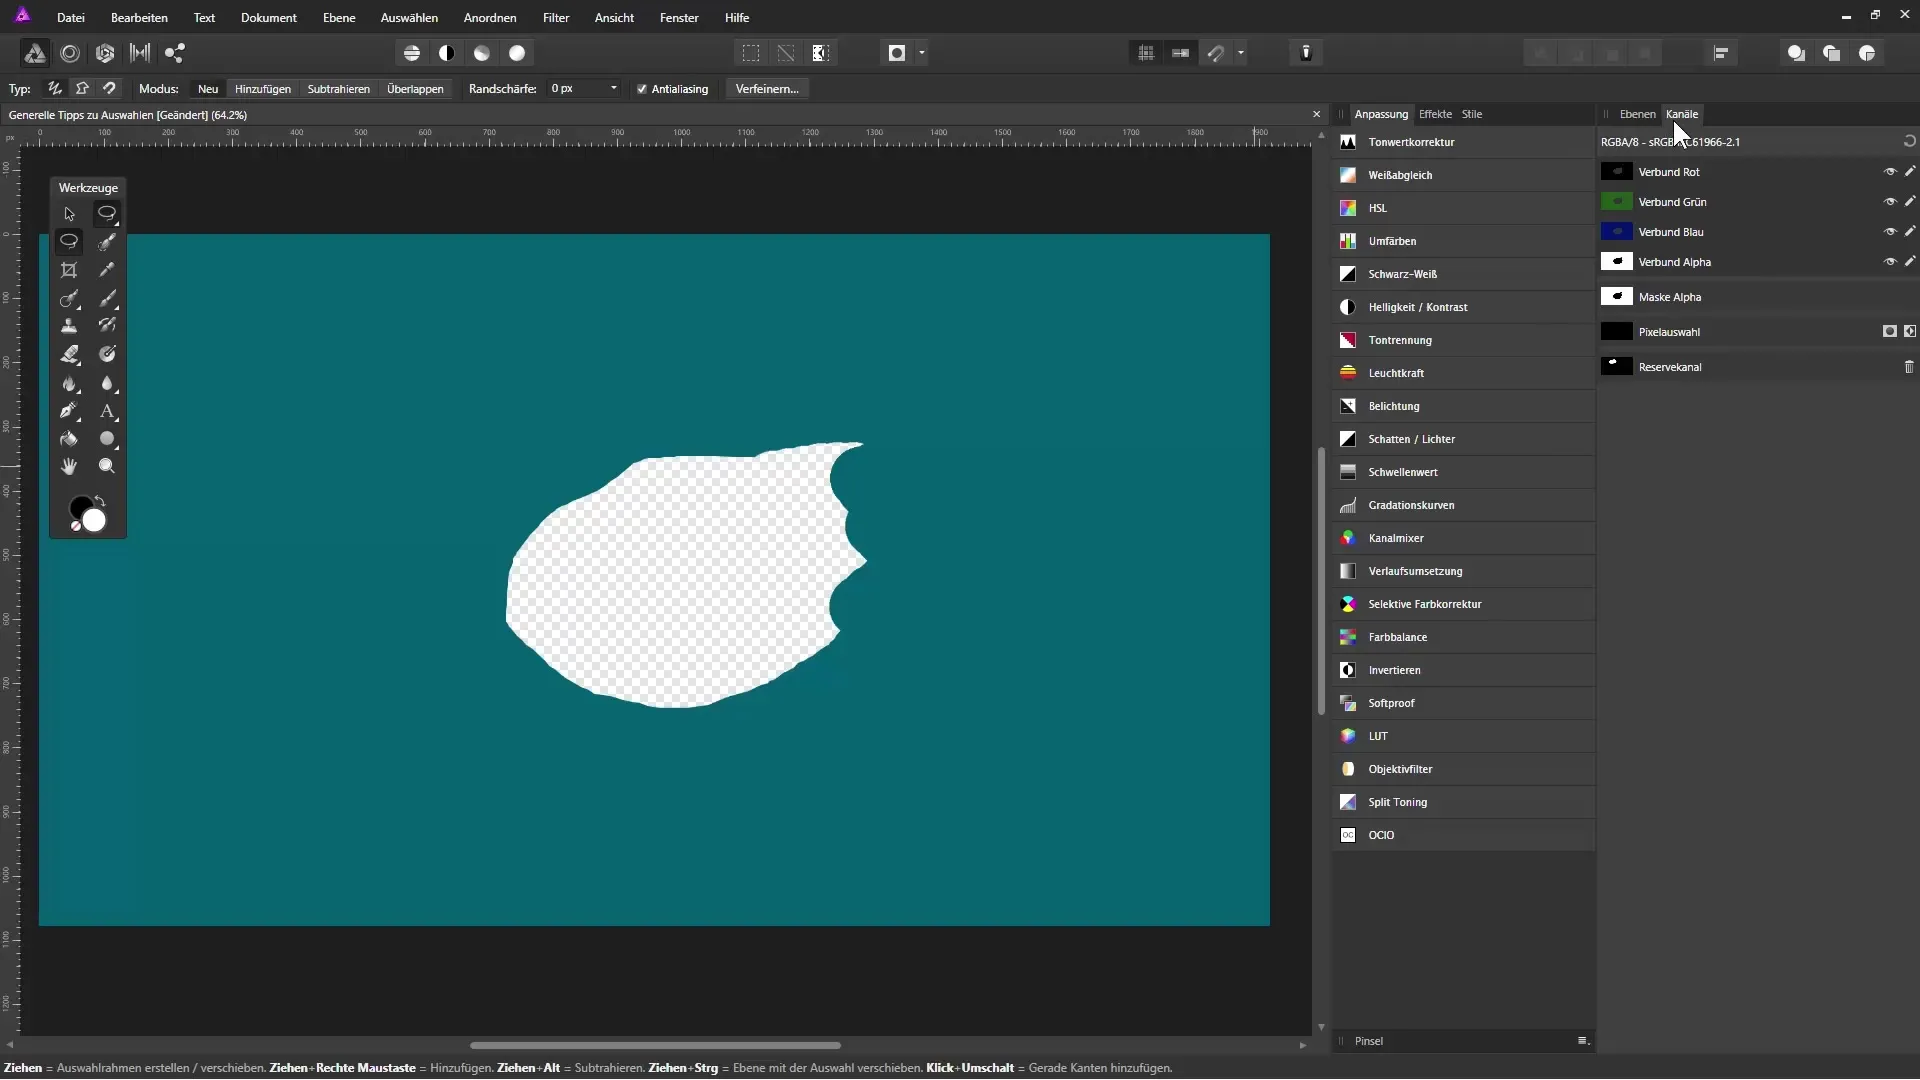Select the Crop tool
Viewport: 1920px width, 1080px height.
point(69,270)
